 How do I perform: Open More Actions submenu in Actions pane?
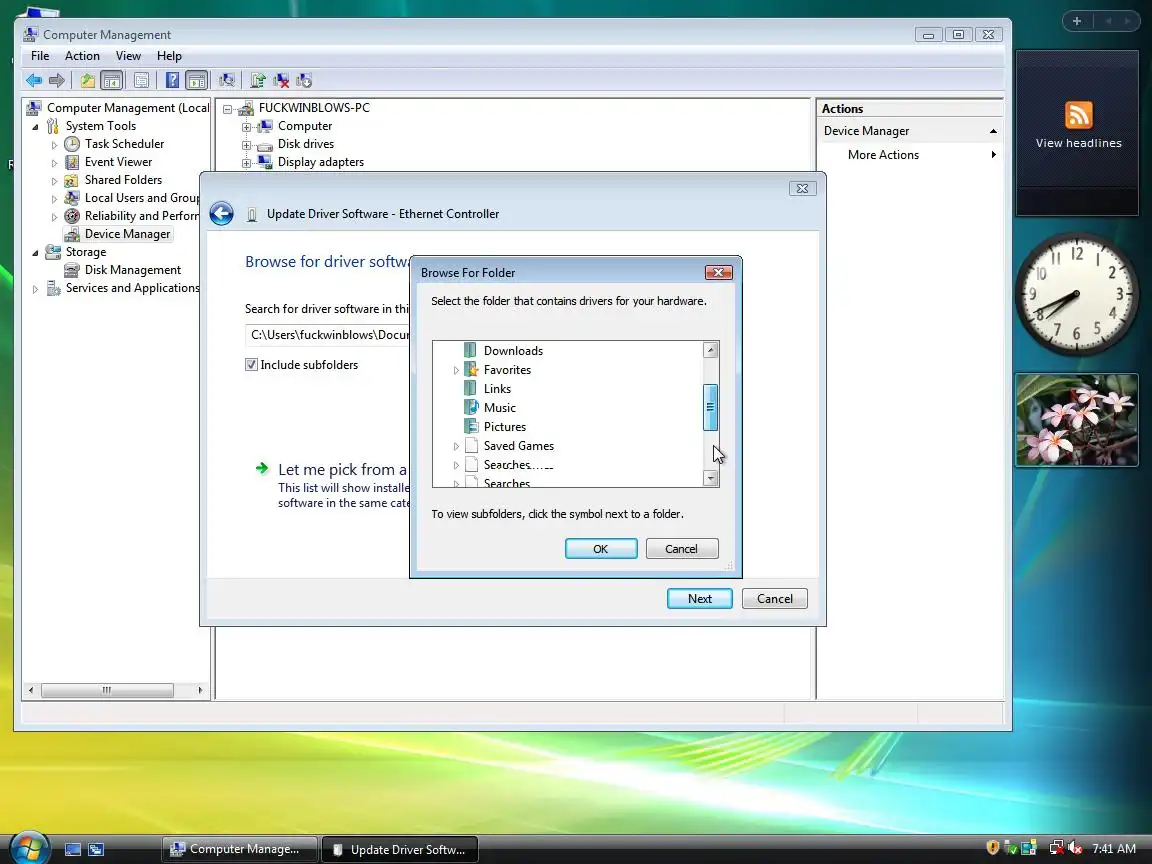tap(910, 155)
